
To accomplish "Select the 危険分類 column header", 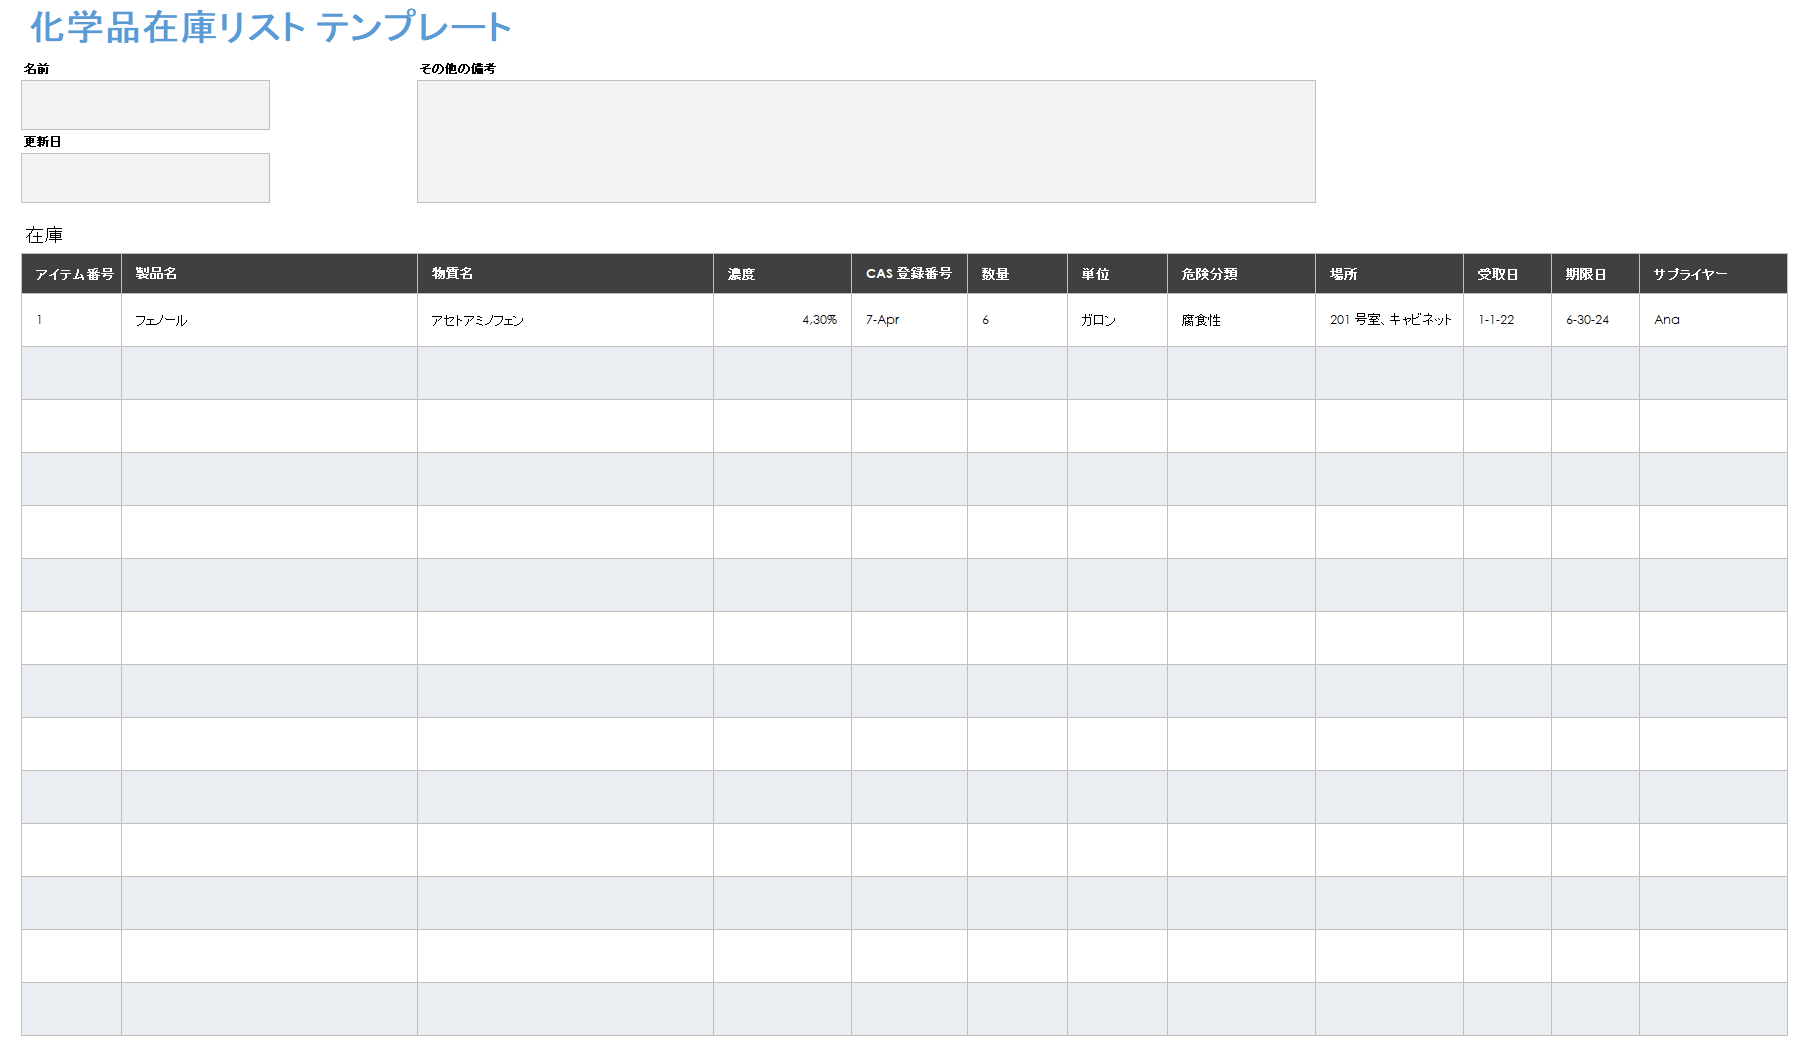I will tap(1242, 274).
